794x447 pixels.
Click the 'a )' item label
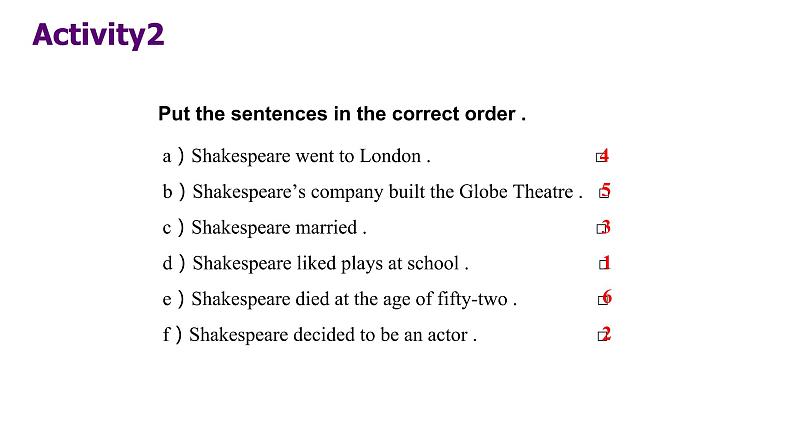click(173, 156)
